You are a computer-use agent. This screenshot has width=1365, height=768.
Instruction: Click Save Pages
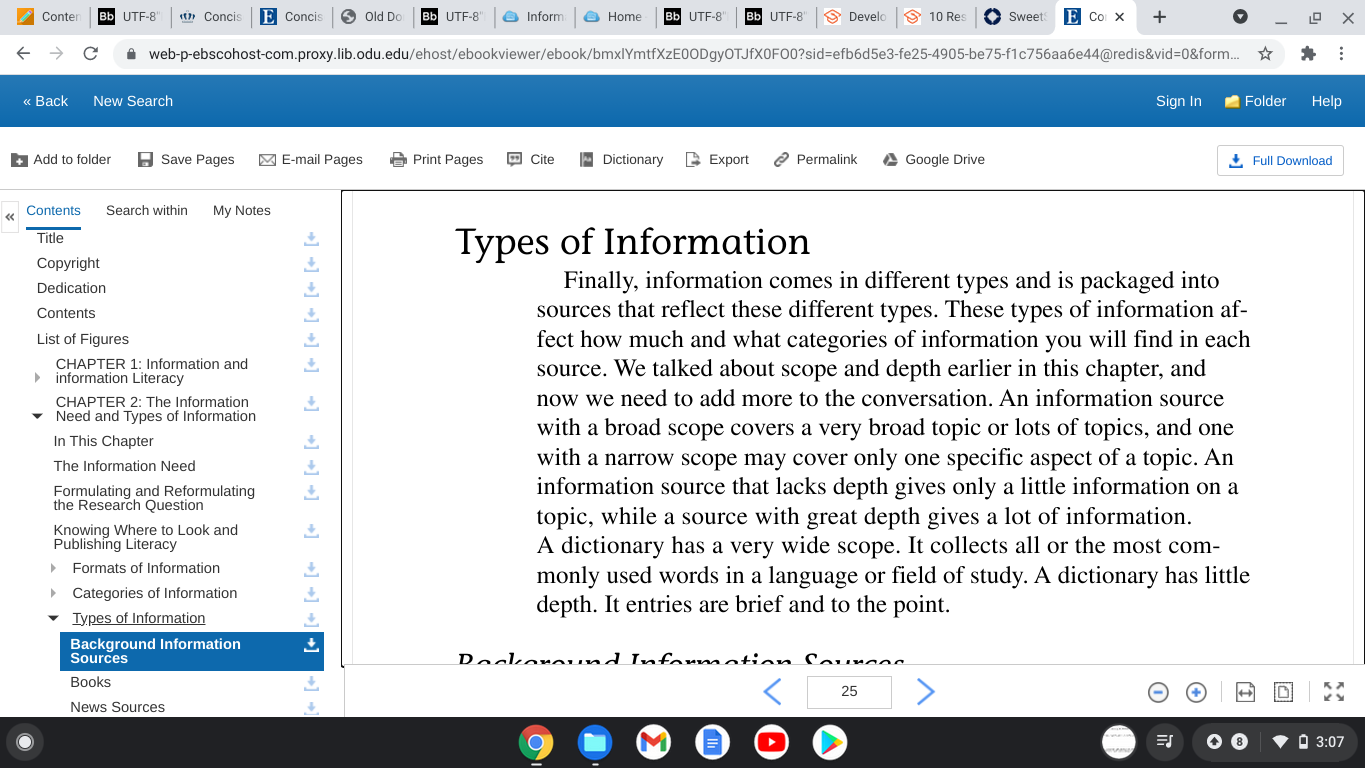[186, 159]
